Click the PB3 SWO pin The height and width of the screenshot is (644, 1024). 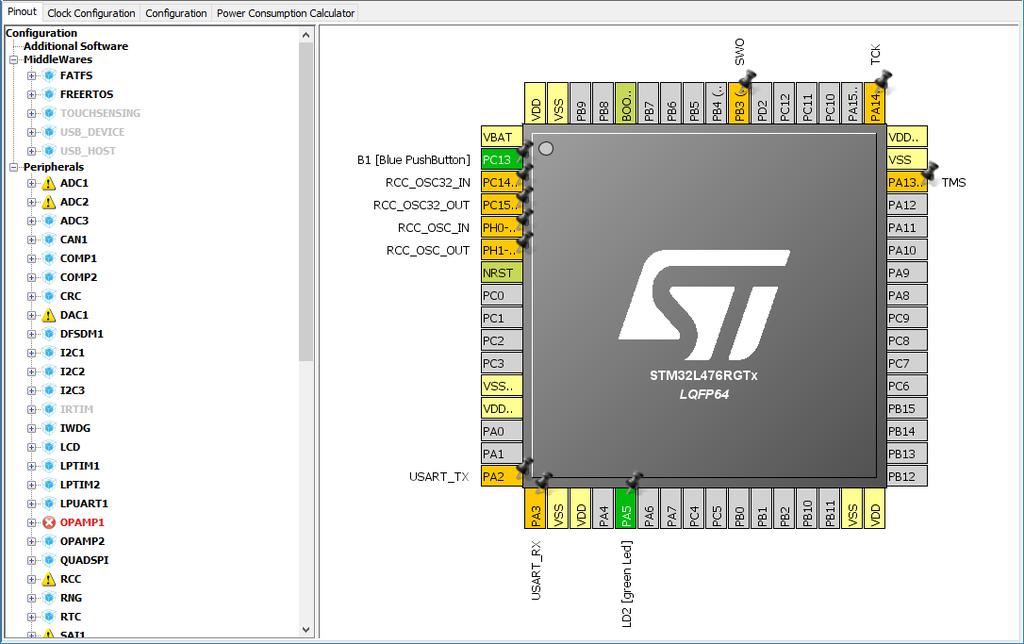click(739, 103)
